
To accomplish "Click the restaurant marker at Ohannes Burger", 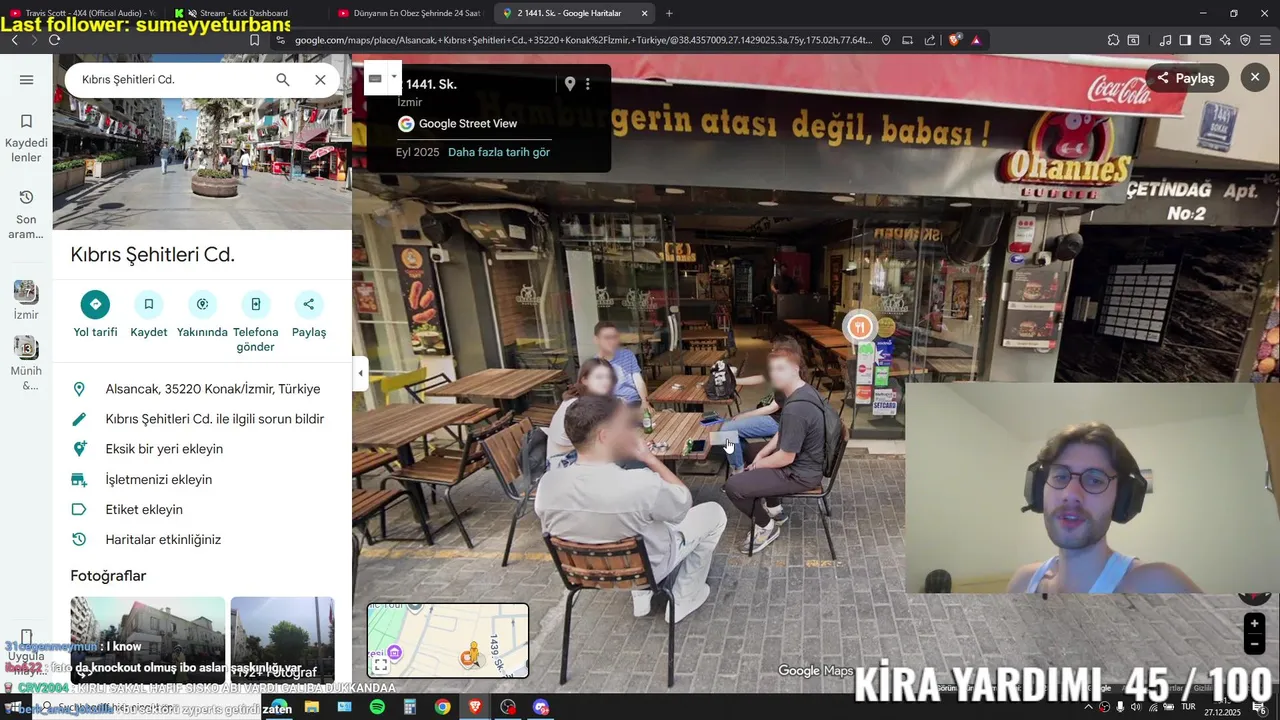I will pos(859,327).
